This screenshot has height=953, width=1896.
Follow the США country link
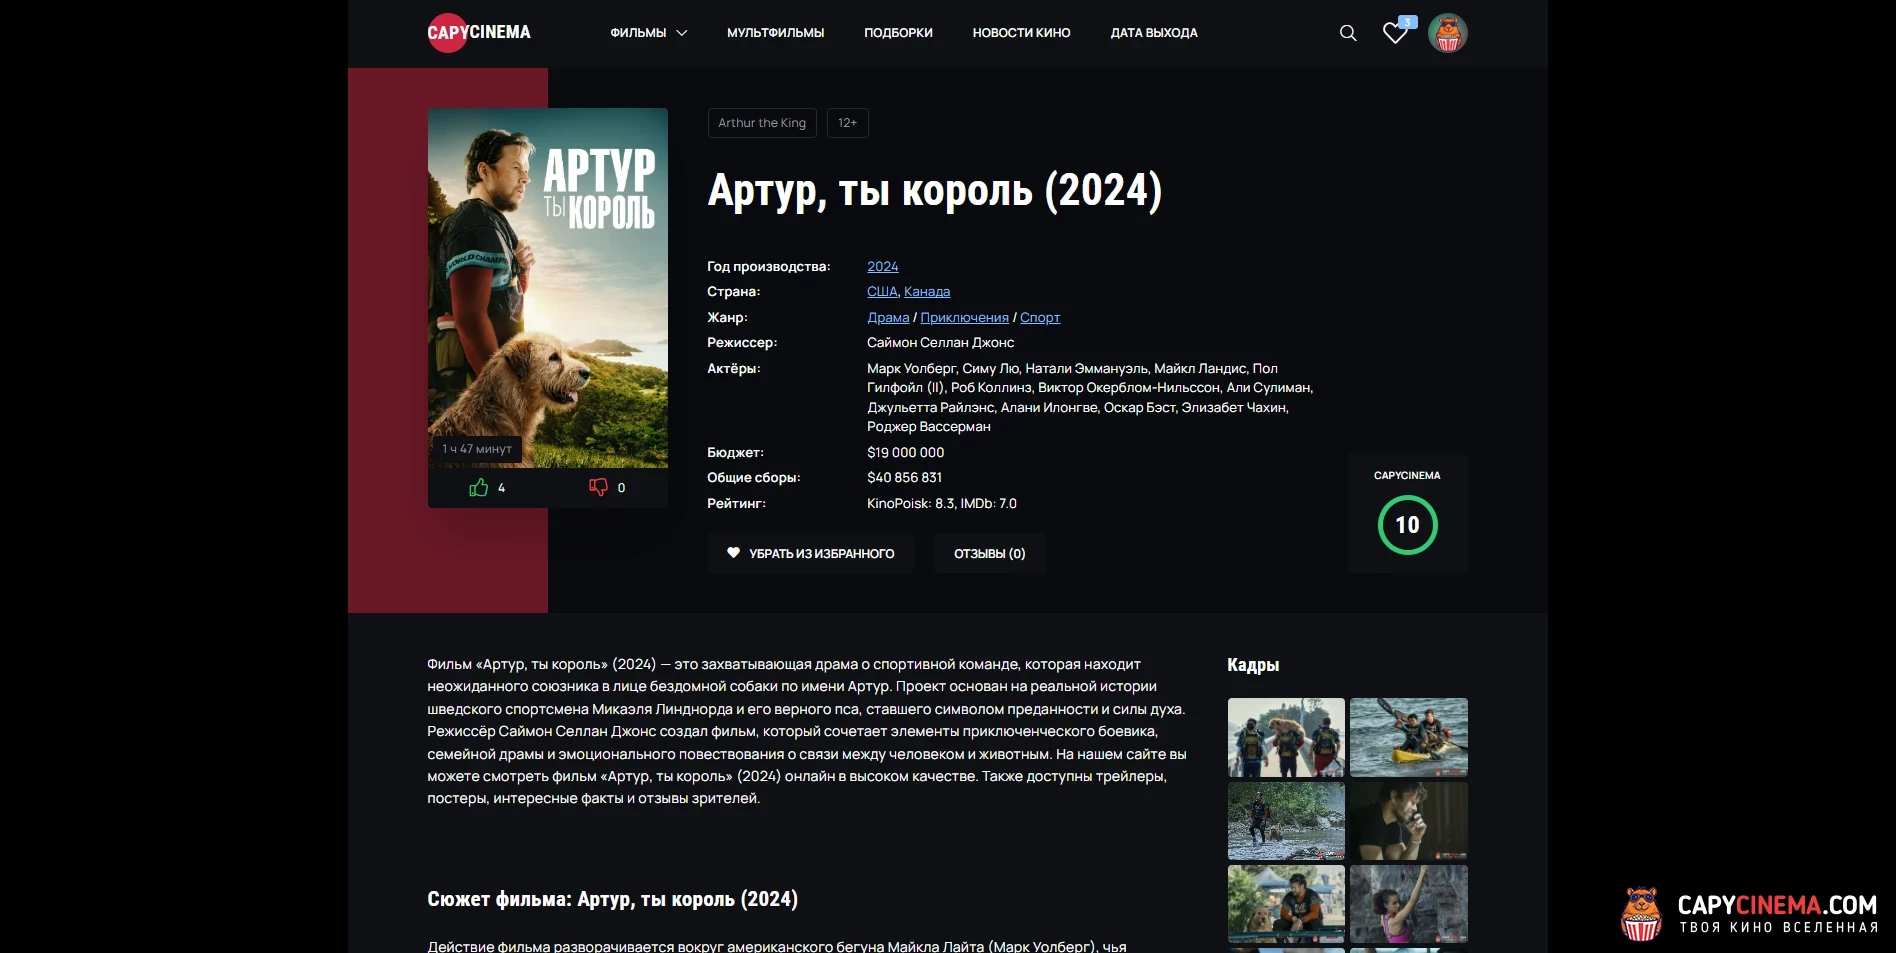pos(882,291)
